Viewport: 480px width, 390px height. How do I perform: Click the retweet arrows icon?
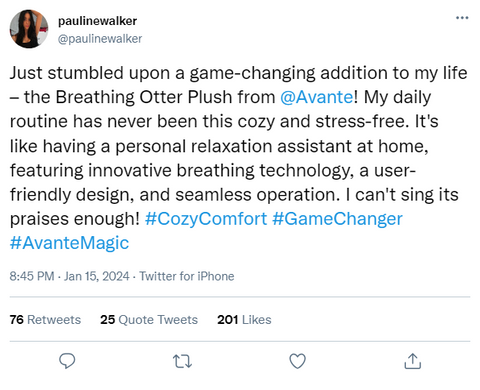pyautogui.click(x=182, y=361)
